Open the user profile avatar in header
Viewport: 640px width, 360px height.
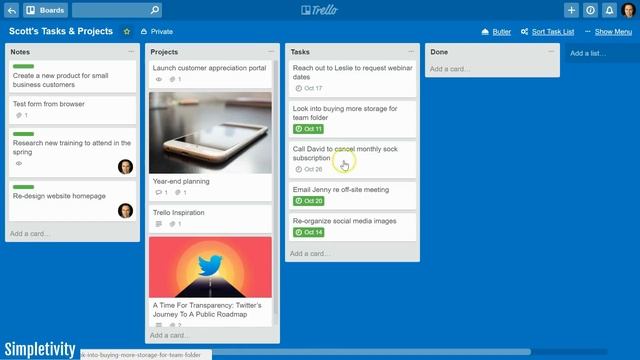click(x=628, y=10)
